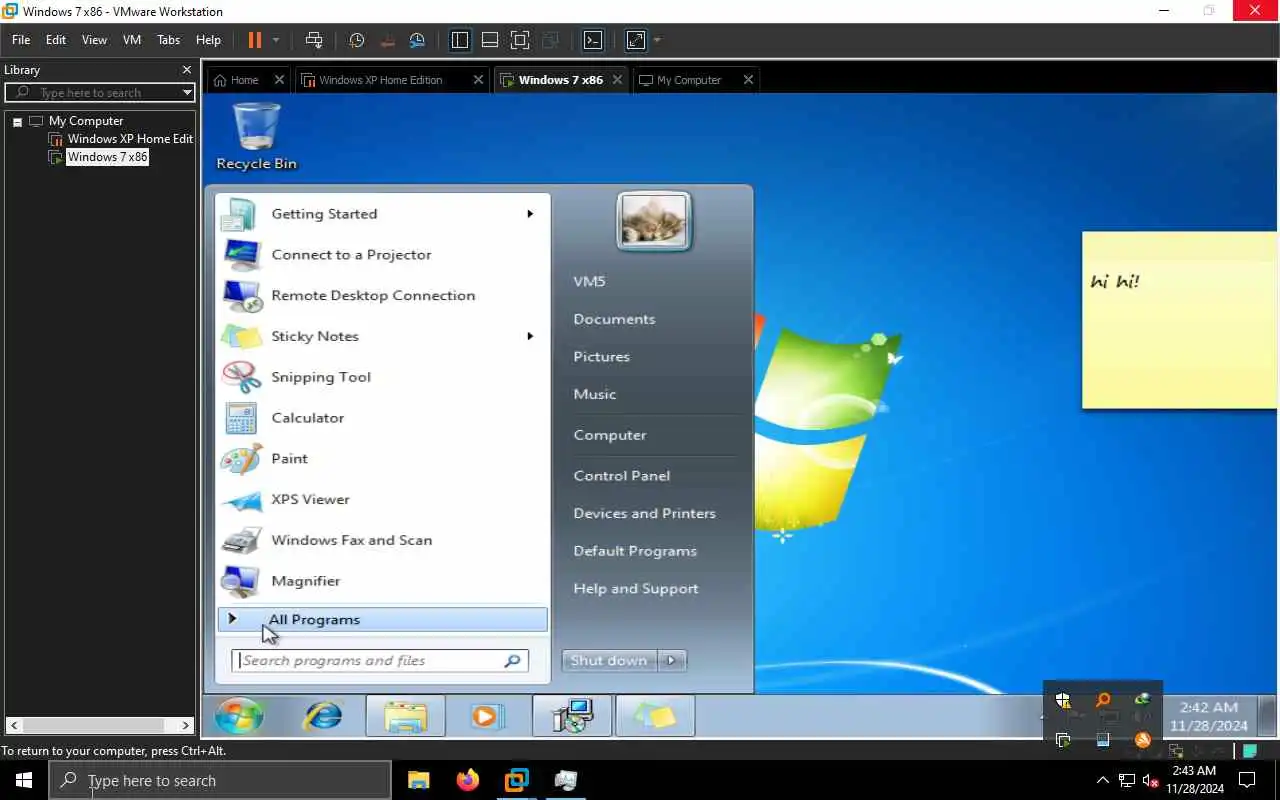Viewport: 1280px width, 800px height.
Task: Close the Library panel
Action: pos(186,70)
